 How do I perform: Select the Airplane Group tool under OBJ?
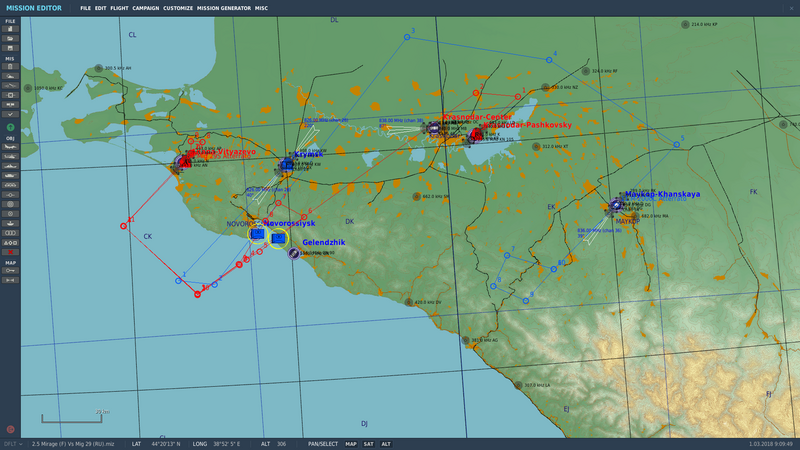[x=10, y=146]
